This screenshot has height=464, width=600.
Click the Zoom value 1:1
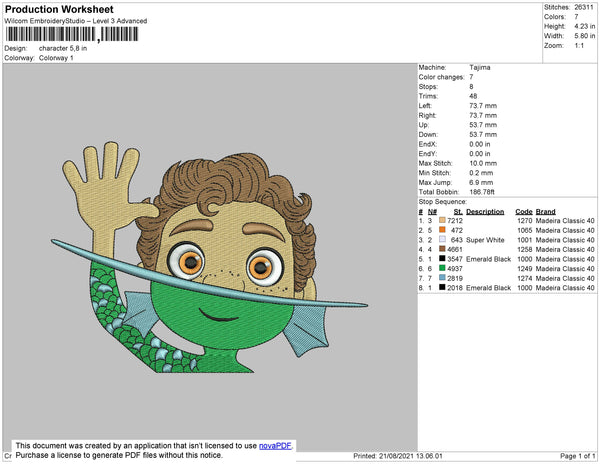[579, 46]
